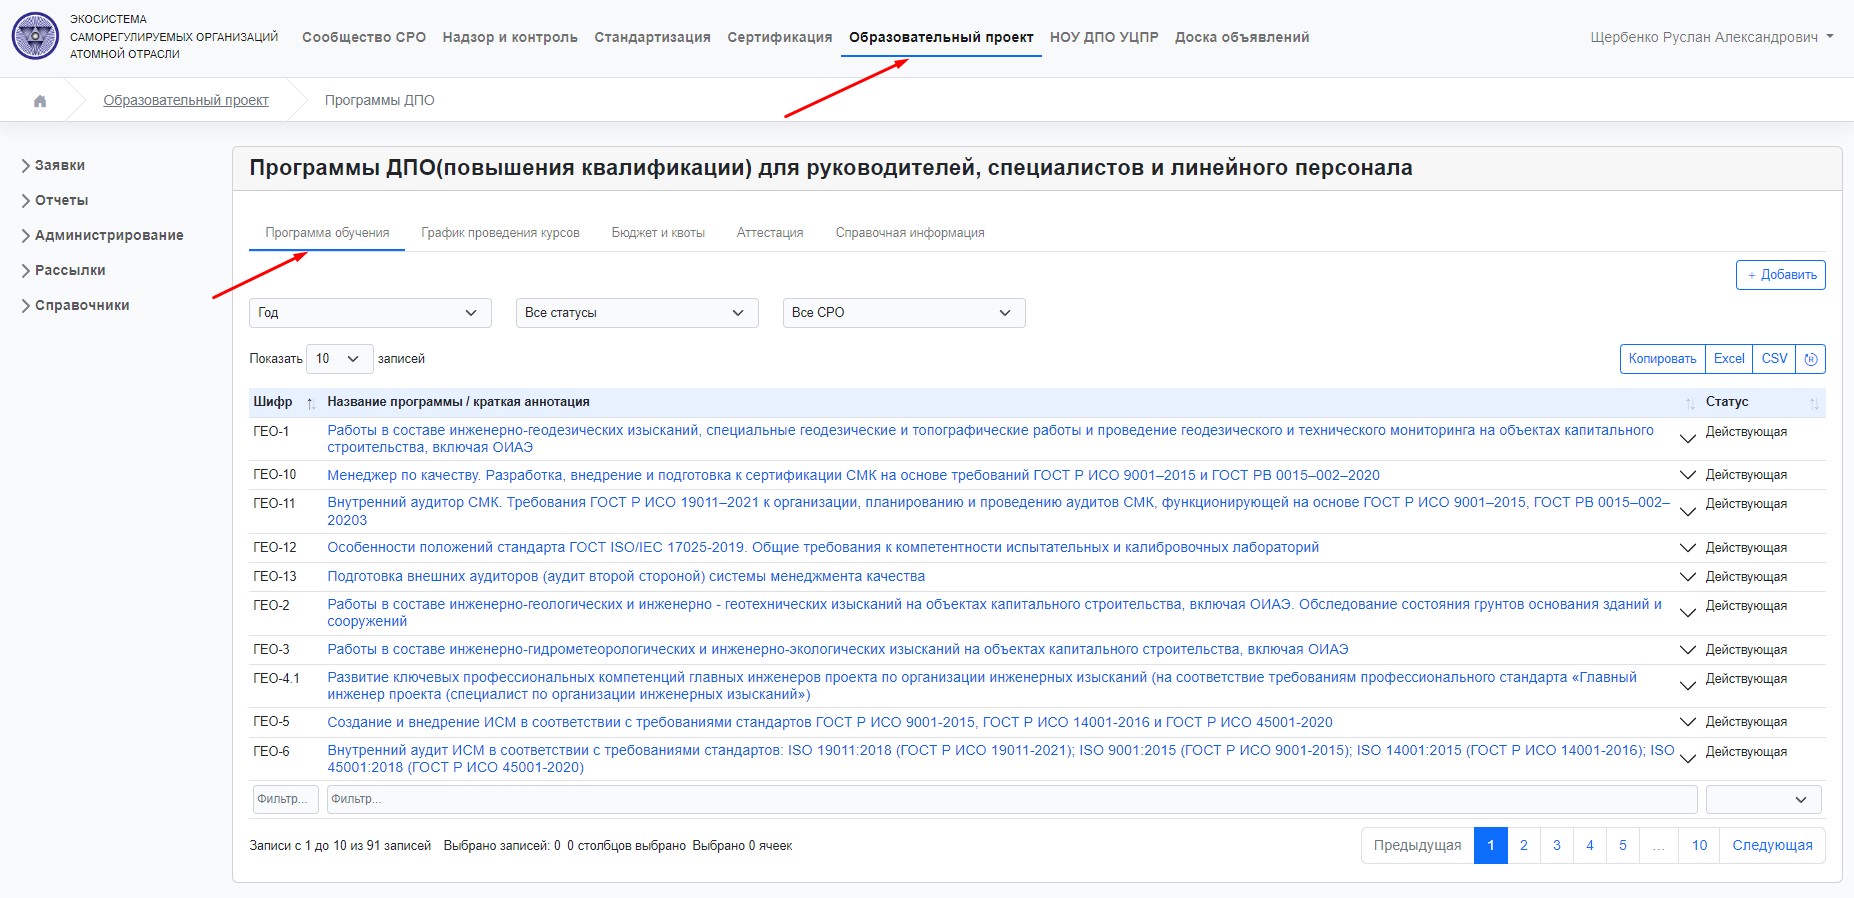Screen dimensions: 1854x898
Task: Switch to Бюджет и квоты tab
Action: (658, 233)
